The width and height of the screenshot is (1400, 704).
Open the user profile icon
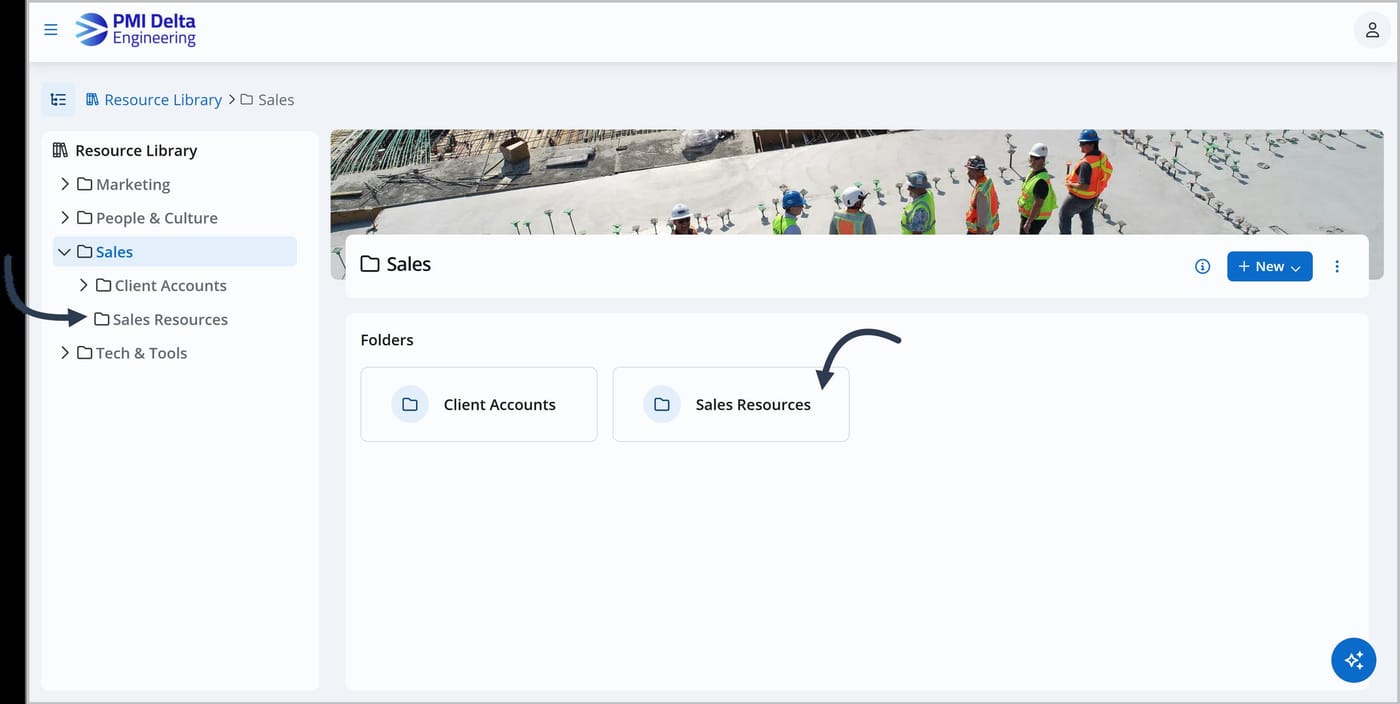click(x=1372, y=30)
